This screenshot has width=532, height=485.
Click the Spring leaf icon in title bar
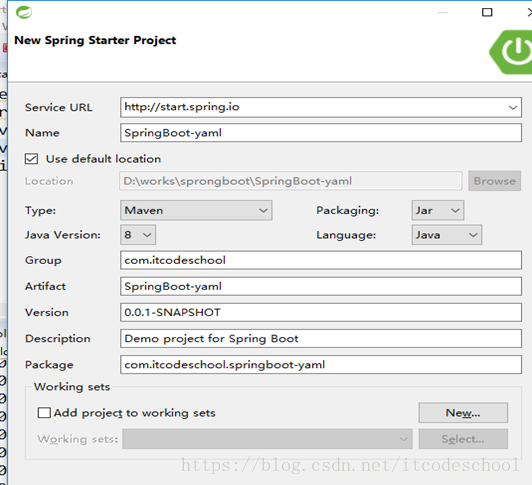(x=24, y=13)
